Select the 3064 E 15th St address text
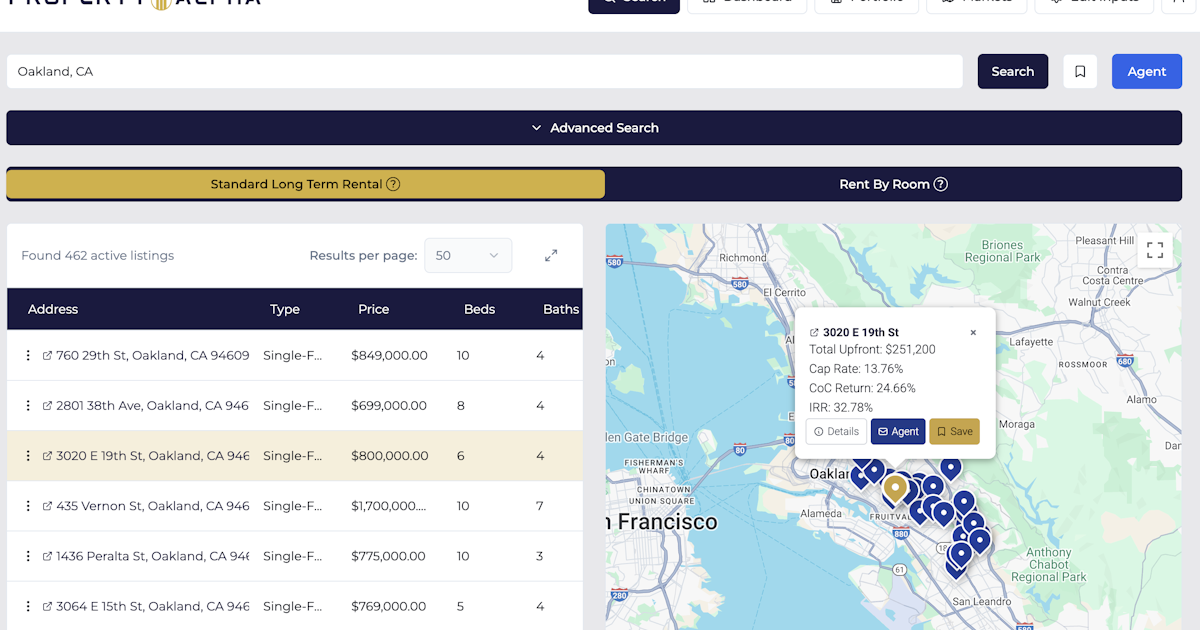 pos(153,606)
